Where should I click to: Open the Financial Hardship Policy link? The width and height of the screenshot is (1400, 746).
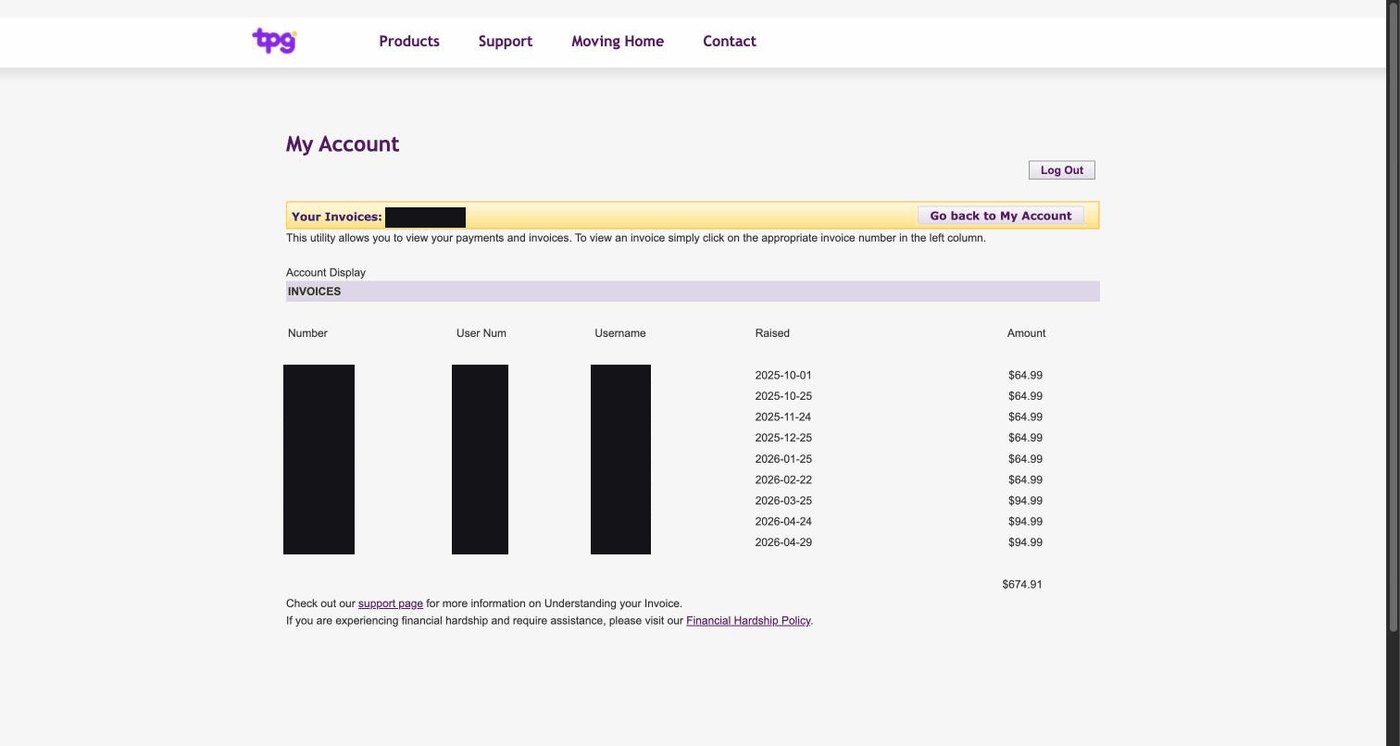748,621
